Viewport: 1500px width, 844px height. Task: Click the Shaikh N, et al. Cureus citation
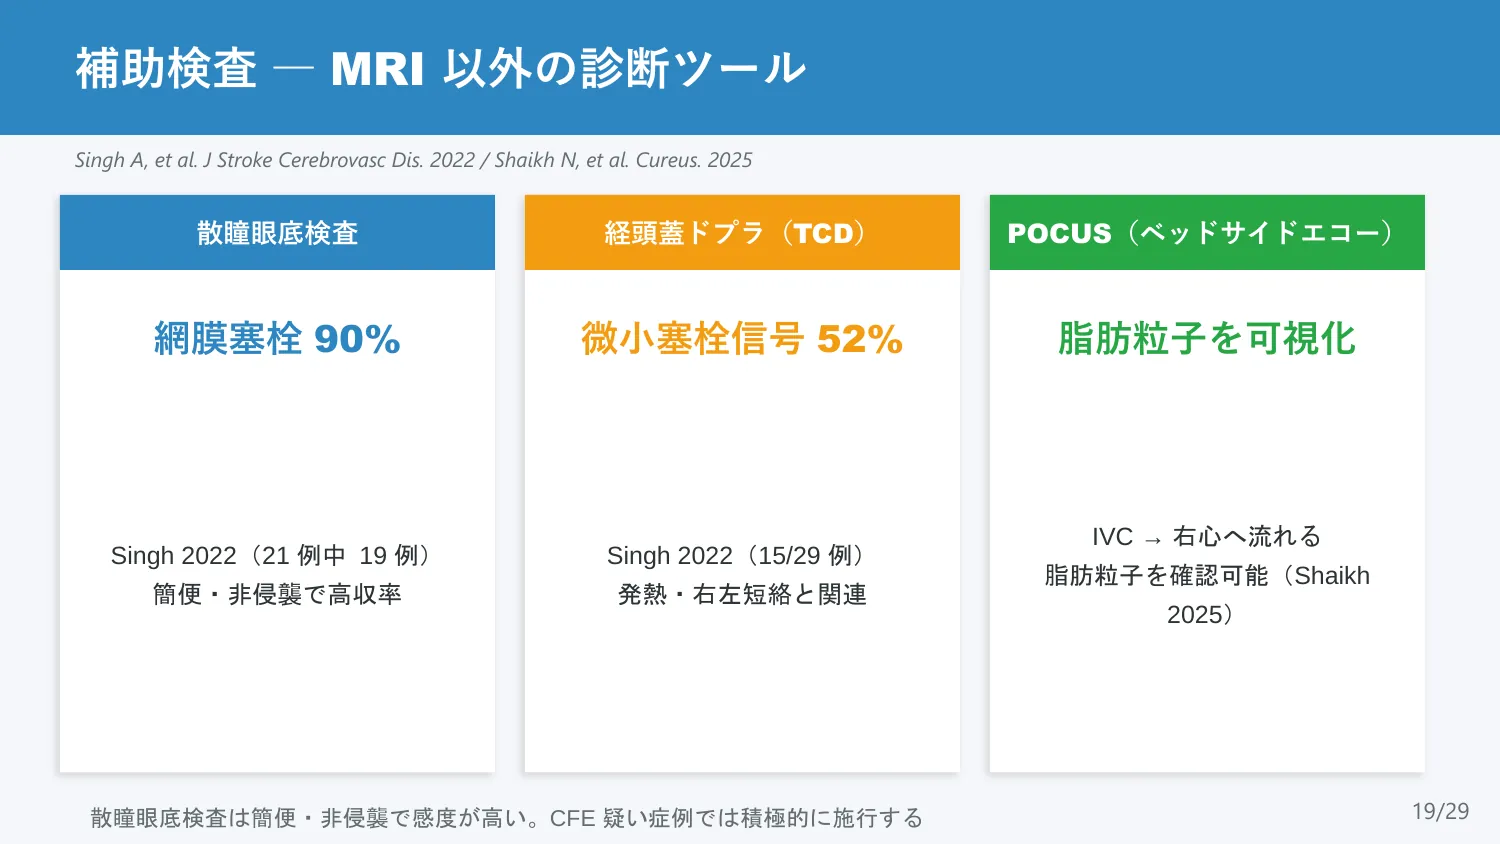coord(623,160)
